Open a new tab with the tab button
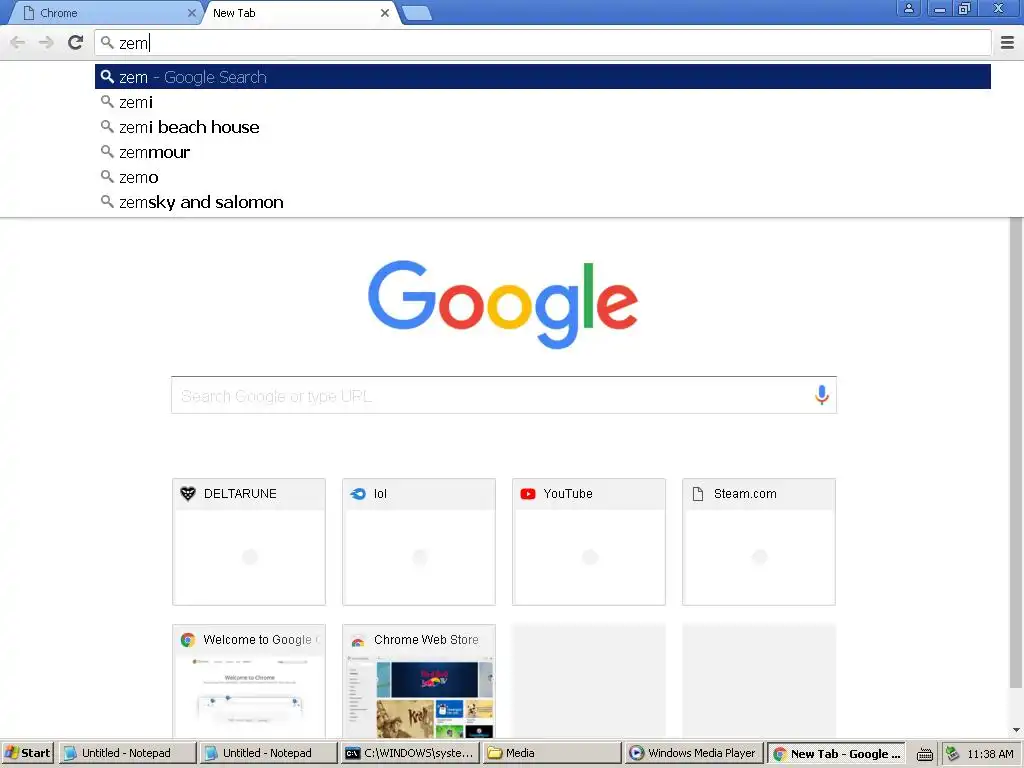 417,13
